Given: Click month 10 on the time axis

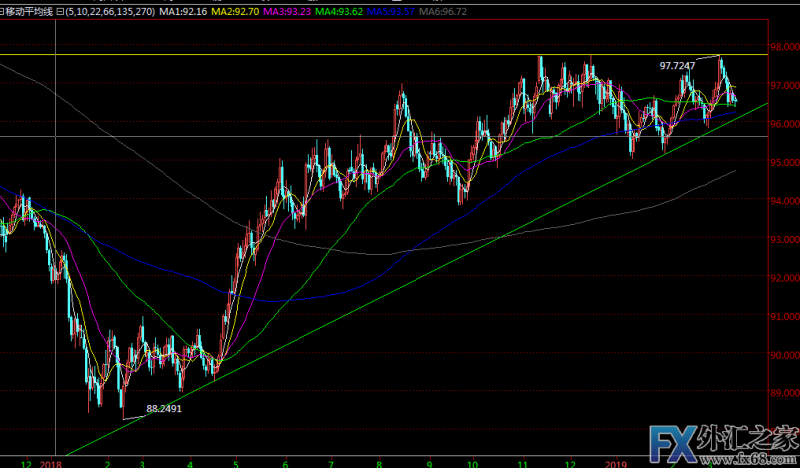Looking at the screenshot, I should click(471, 463).
